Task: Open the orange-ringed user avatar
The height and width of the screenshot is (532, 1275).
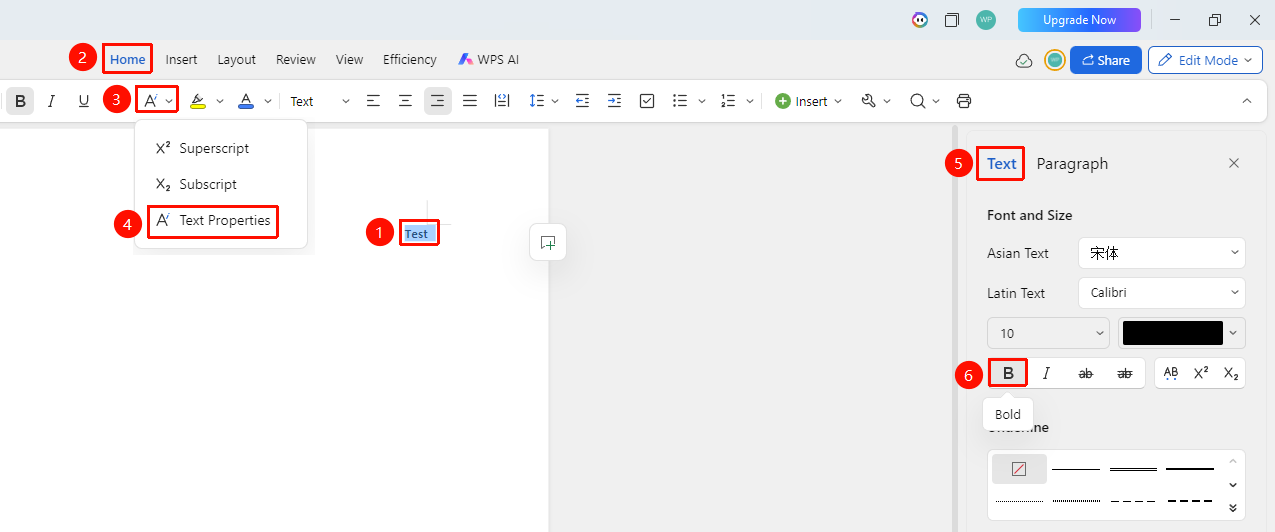Action: [1054, 60]
